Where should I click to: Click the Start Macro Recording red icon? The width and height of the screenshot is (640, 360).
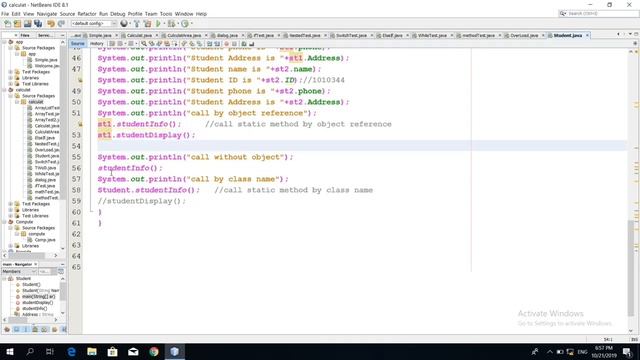(227, 44)
